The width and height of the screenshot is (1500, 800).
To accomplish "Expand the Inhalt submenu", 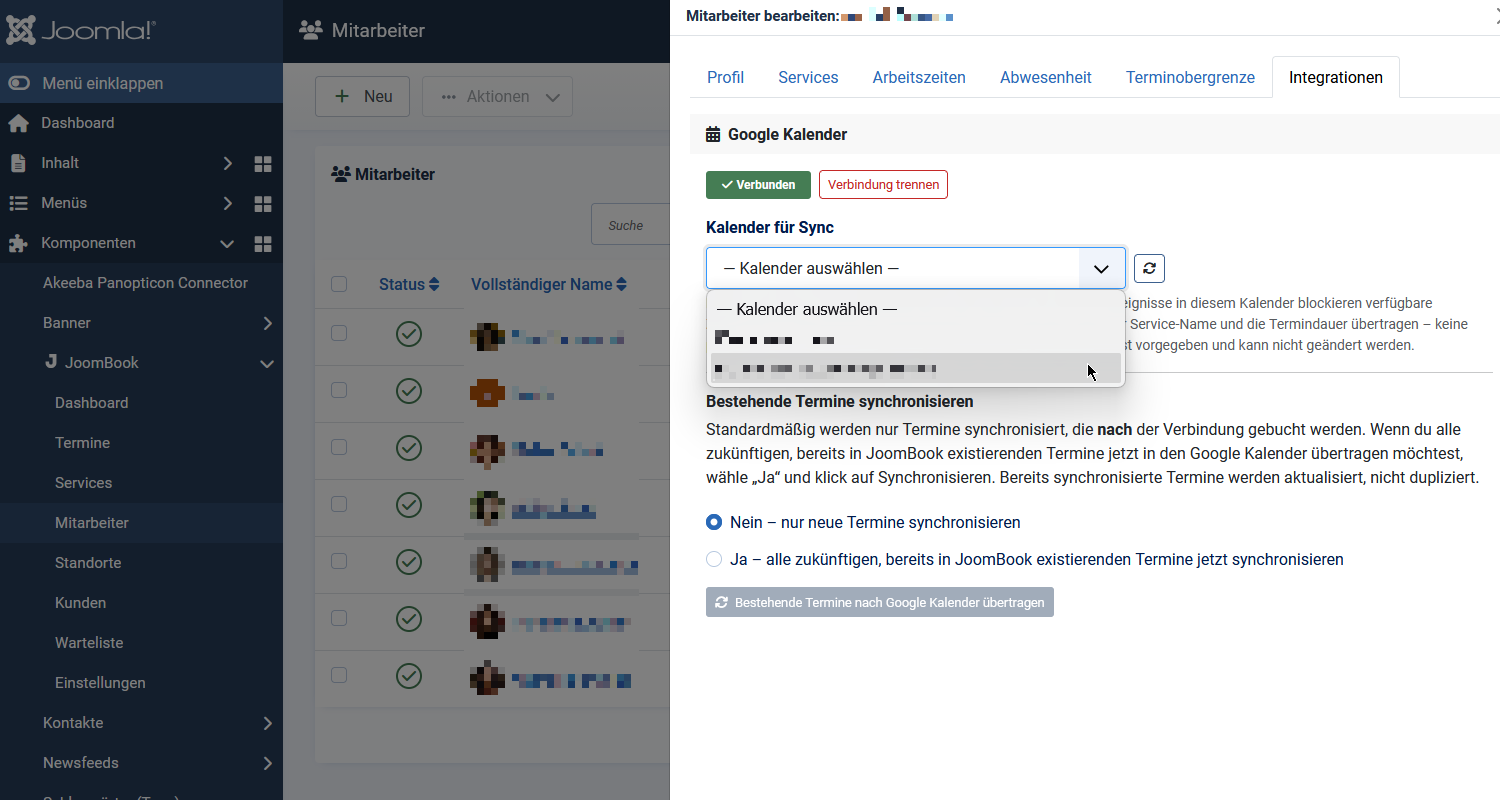I will pos(228,163).
